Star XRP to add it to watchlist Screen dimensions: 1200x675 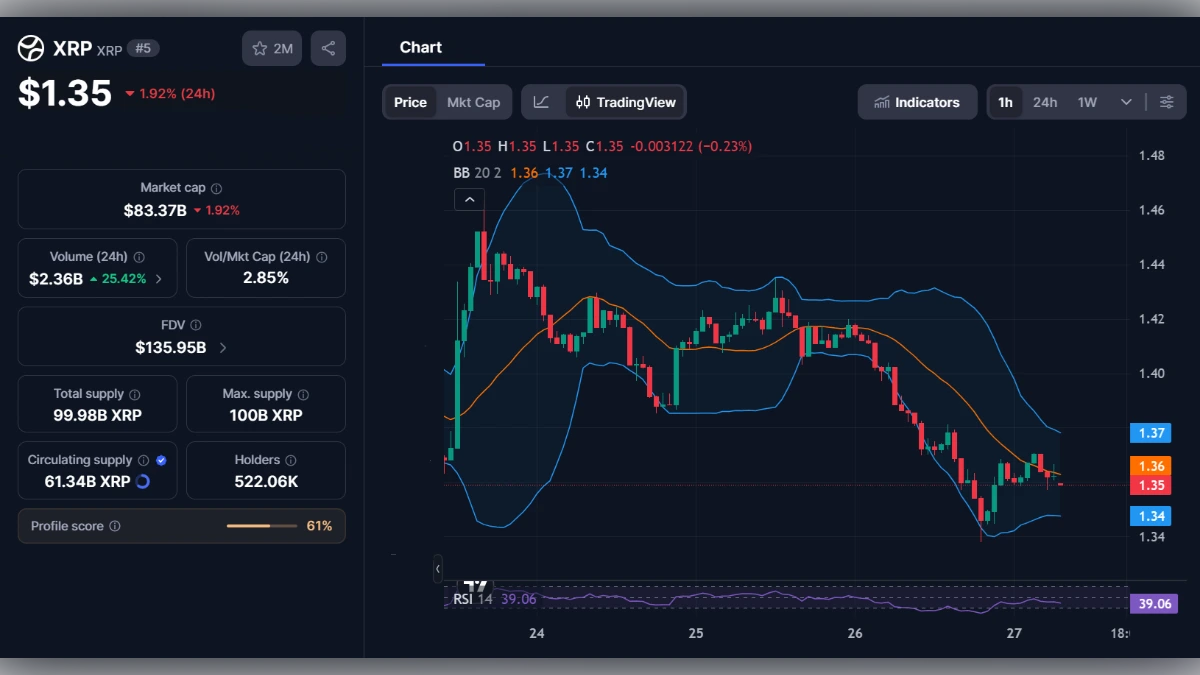coord(258,47)
